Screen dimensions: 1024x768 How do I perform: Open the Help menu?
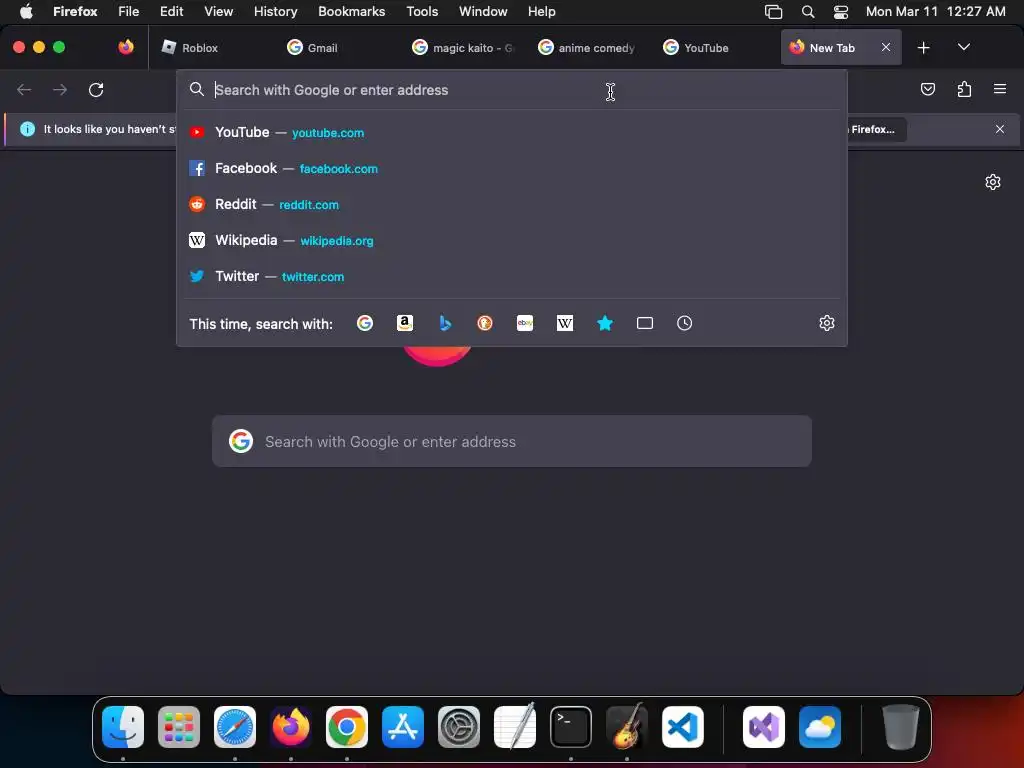tap(541, 11)
